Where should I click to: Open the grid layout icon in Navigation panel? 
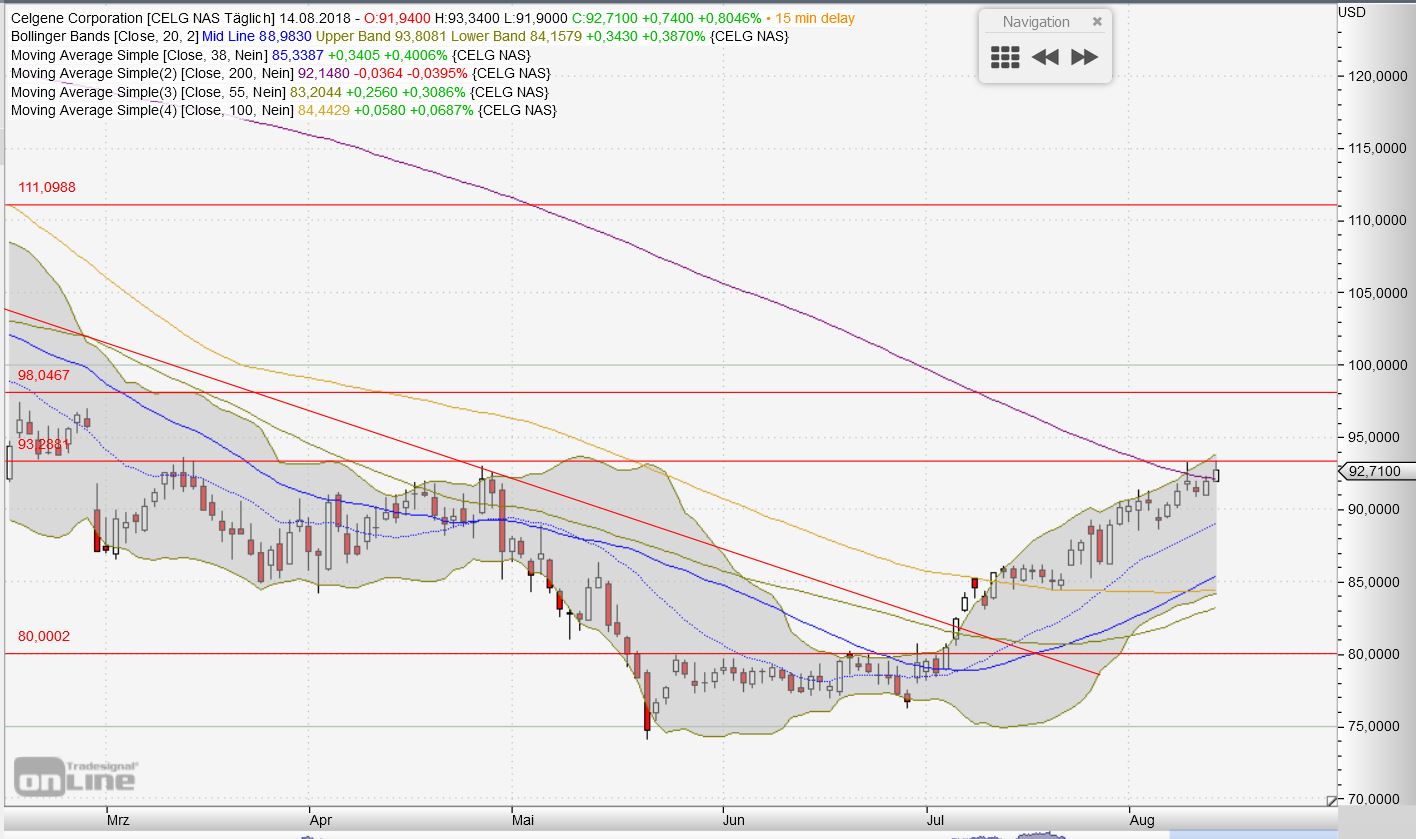(1005, 57)
